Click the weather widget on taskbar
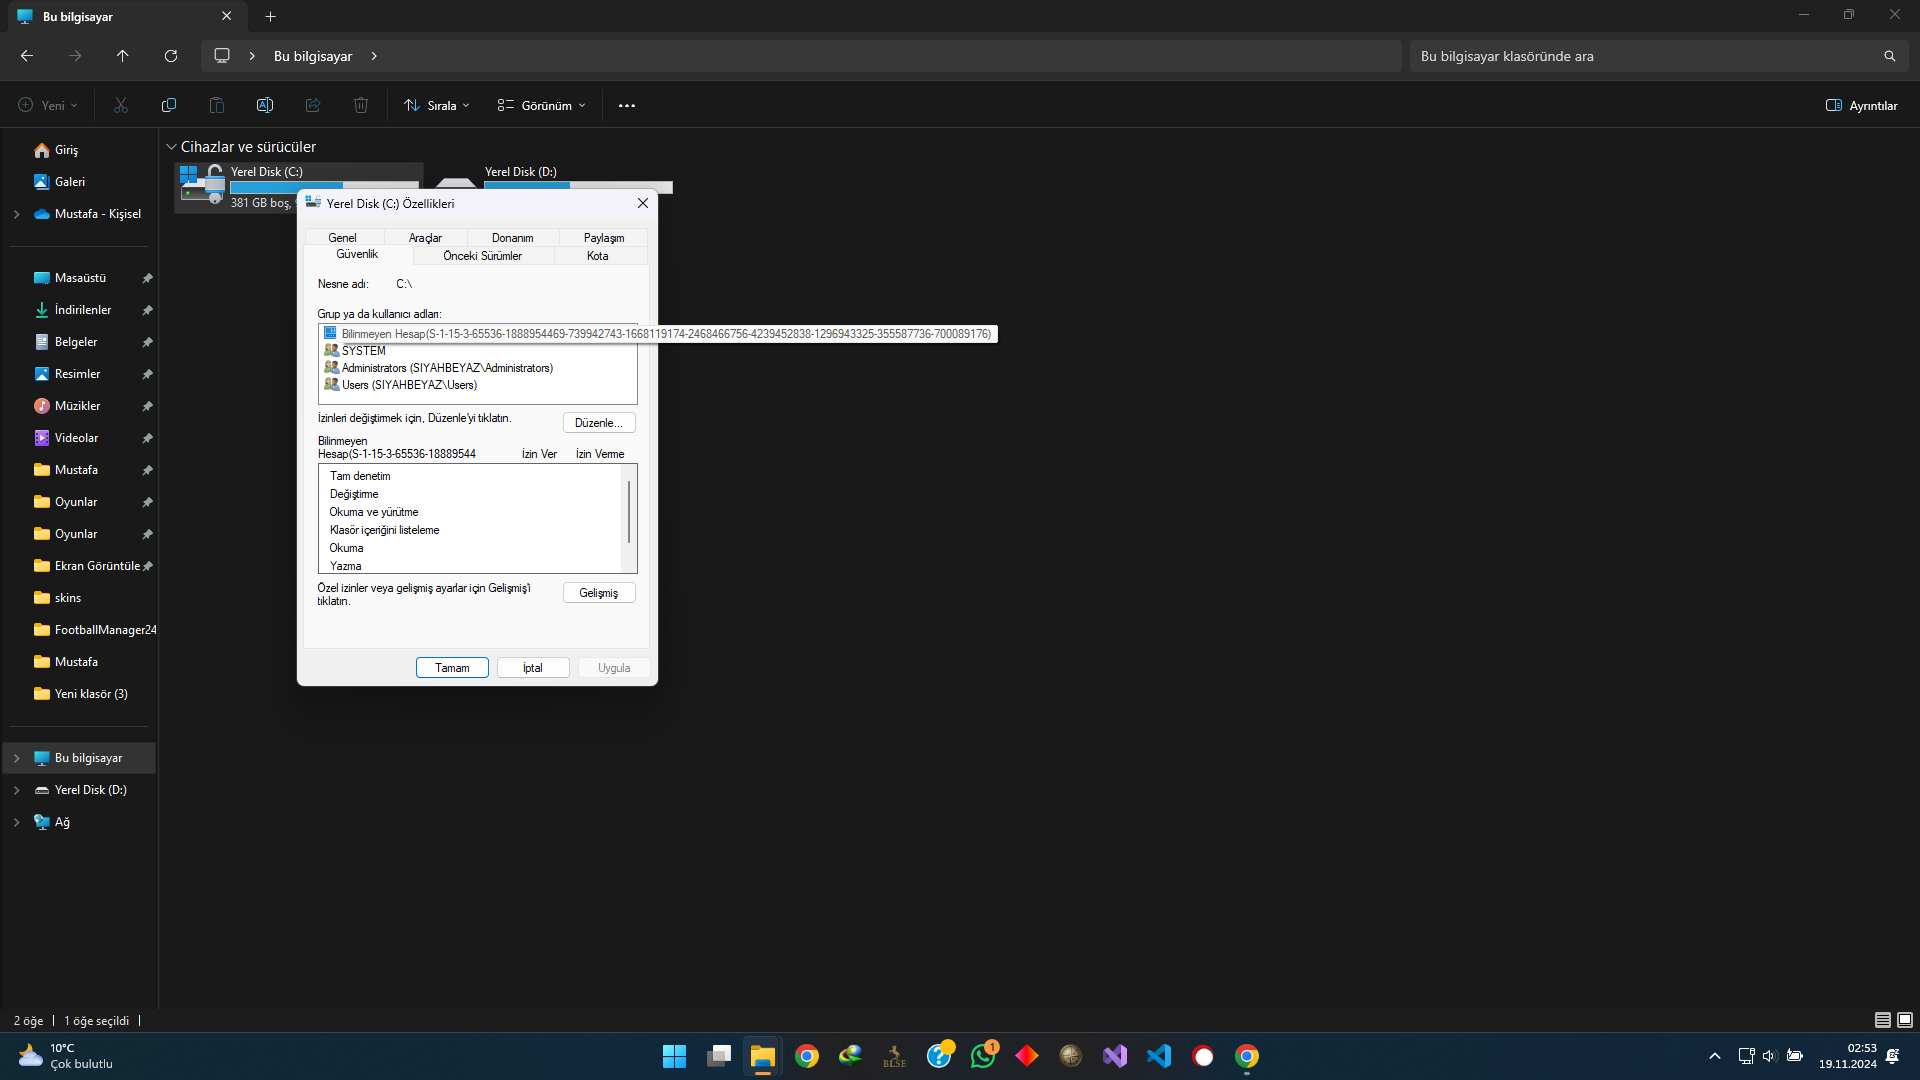Screen dimensions: 1920x1080 pos(66,1056)
